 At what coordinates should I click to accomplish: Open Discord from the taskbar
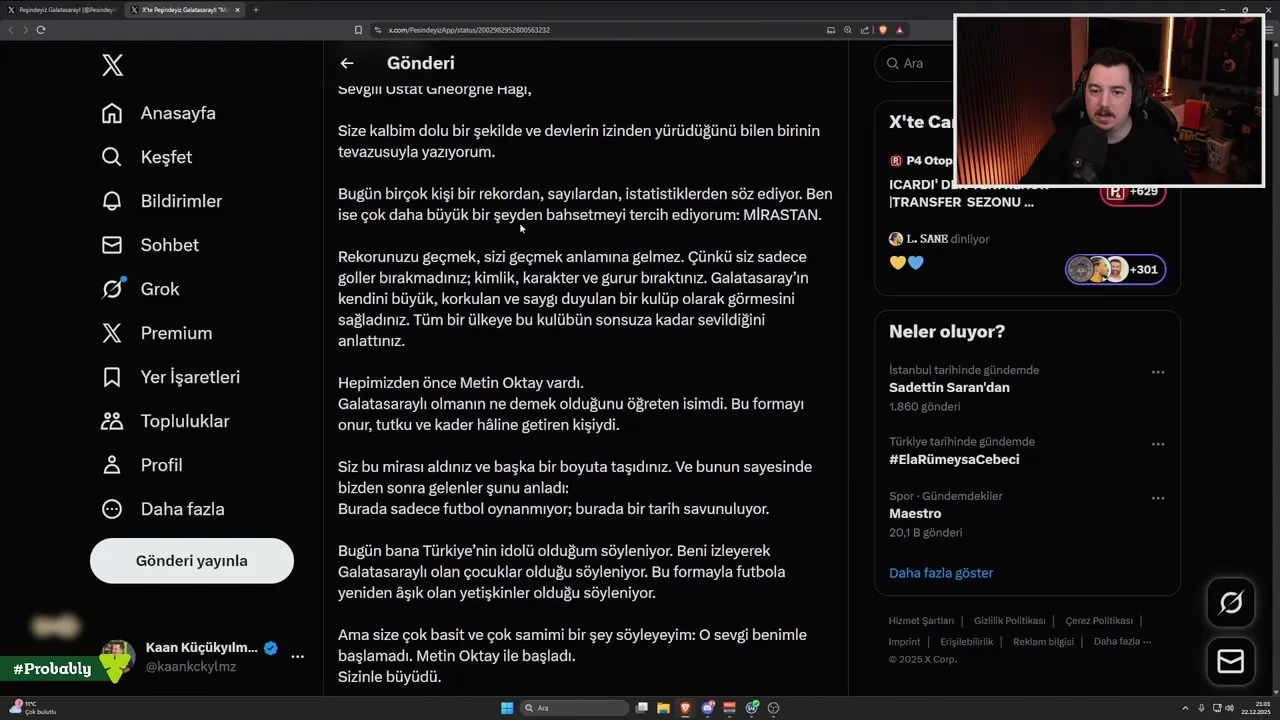coord(708,708)
